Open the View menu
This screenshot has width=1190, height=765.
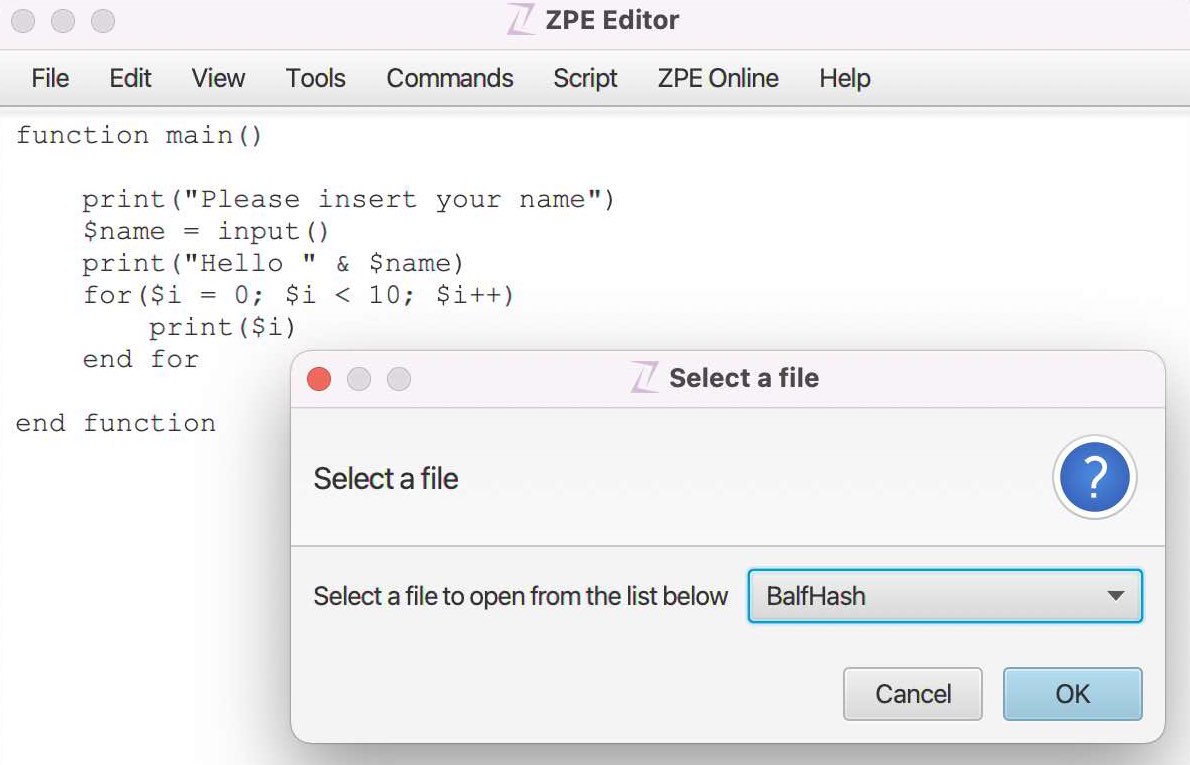[x=218, y=78]
